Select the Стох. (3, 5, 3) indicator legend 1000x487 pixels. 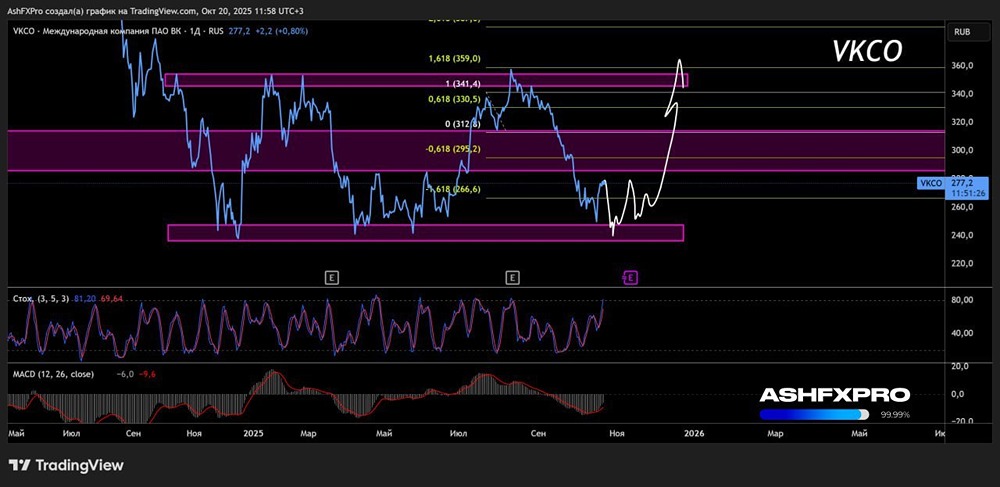[x=41, y=298]
